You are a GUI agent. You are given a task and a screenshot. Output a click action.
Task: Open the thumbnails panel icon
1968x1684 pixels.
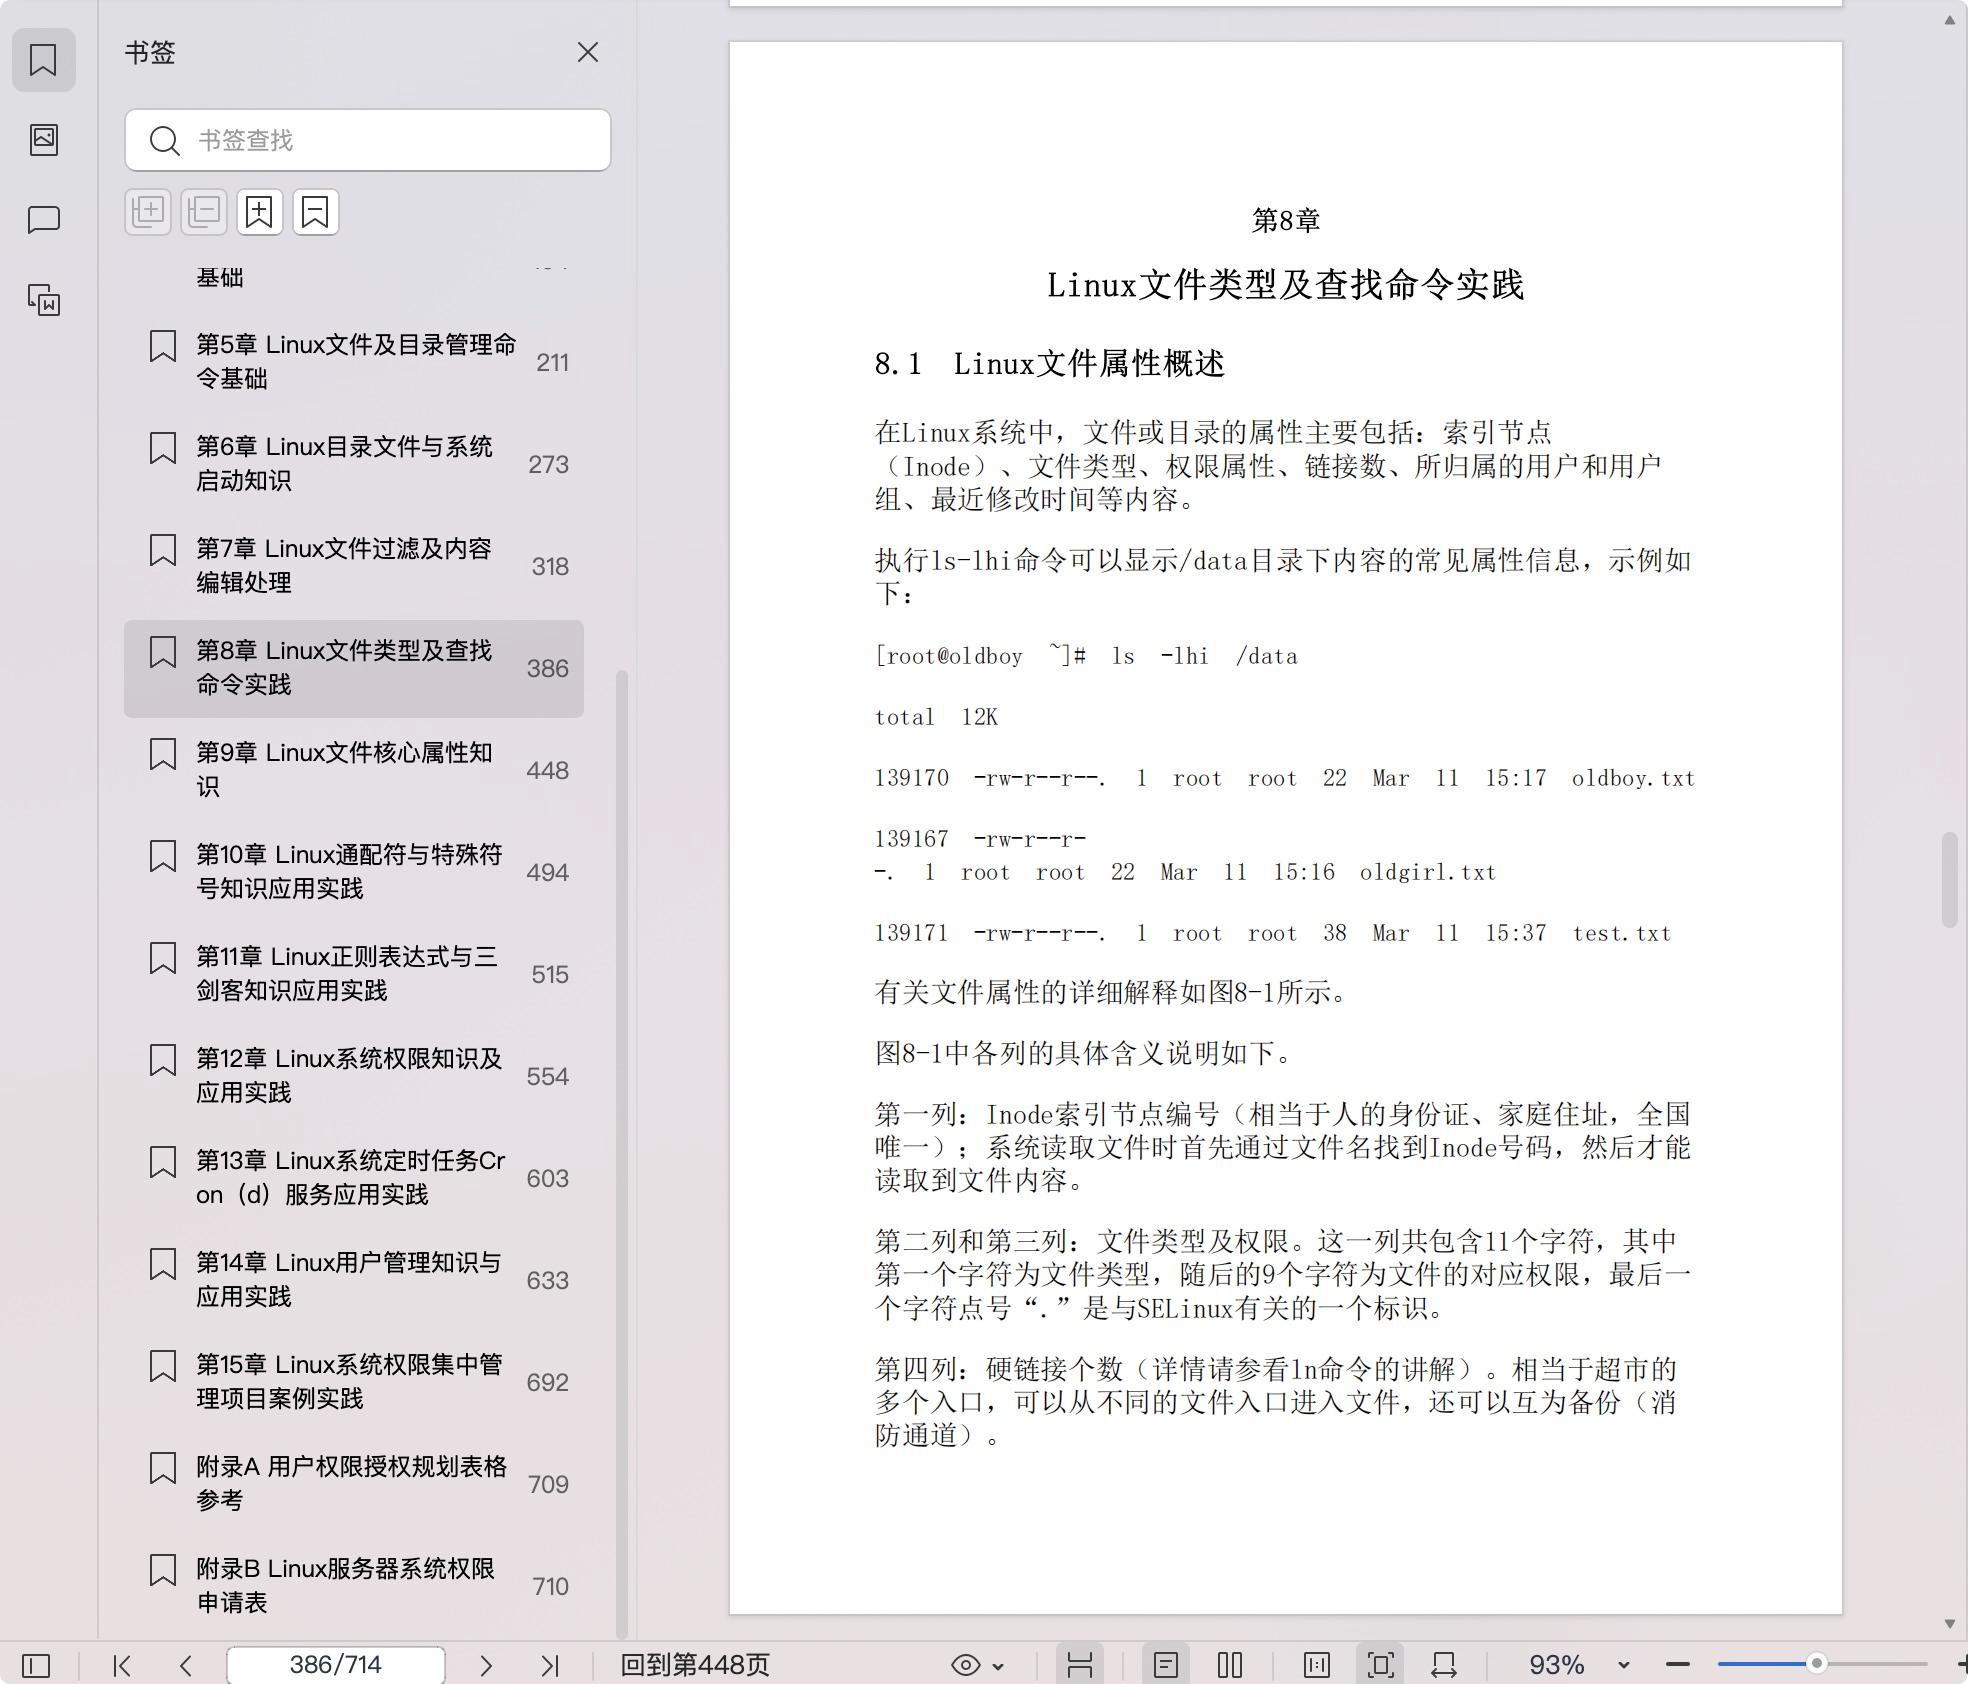click(x=43, y=139)
